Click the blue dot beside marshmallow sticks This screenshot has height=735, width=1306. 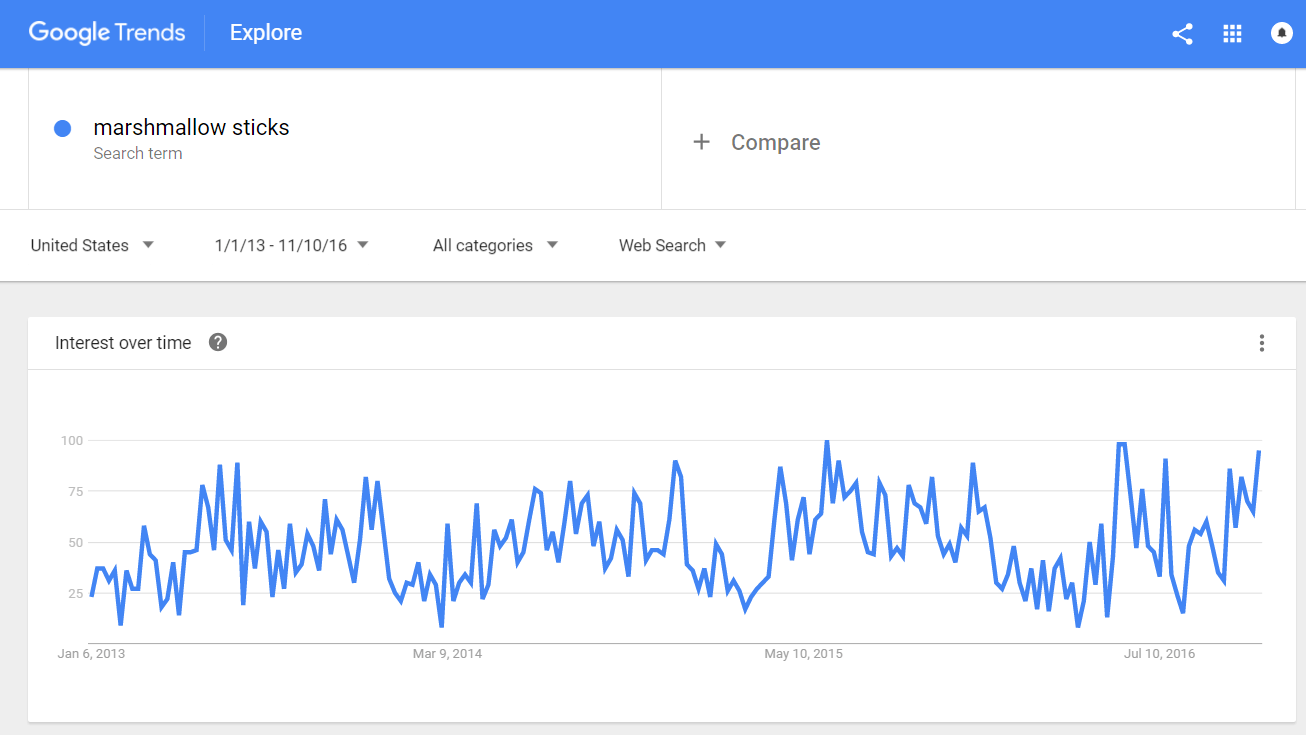pos(62,128)
